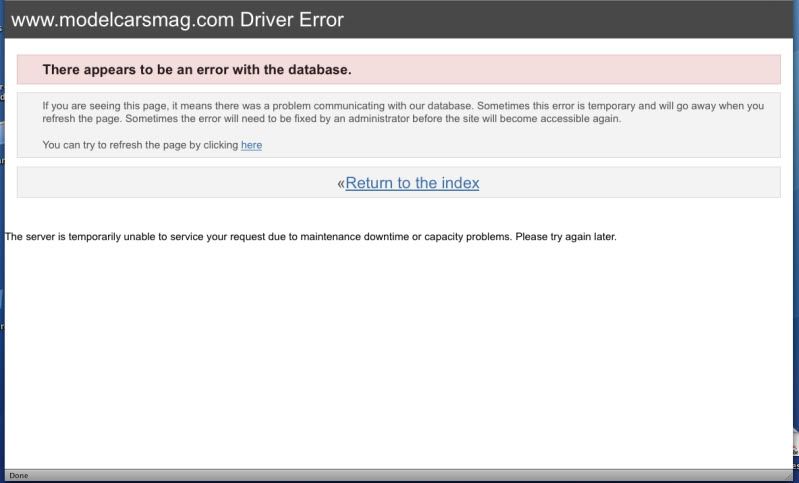Viewport: 799px width, 483px height.
Task: Click the 'here' refresh link
Action: point(251,145)
